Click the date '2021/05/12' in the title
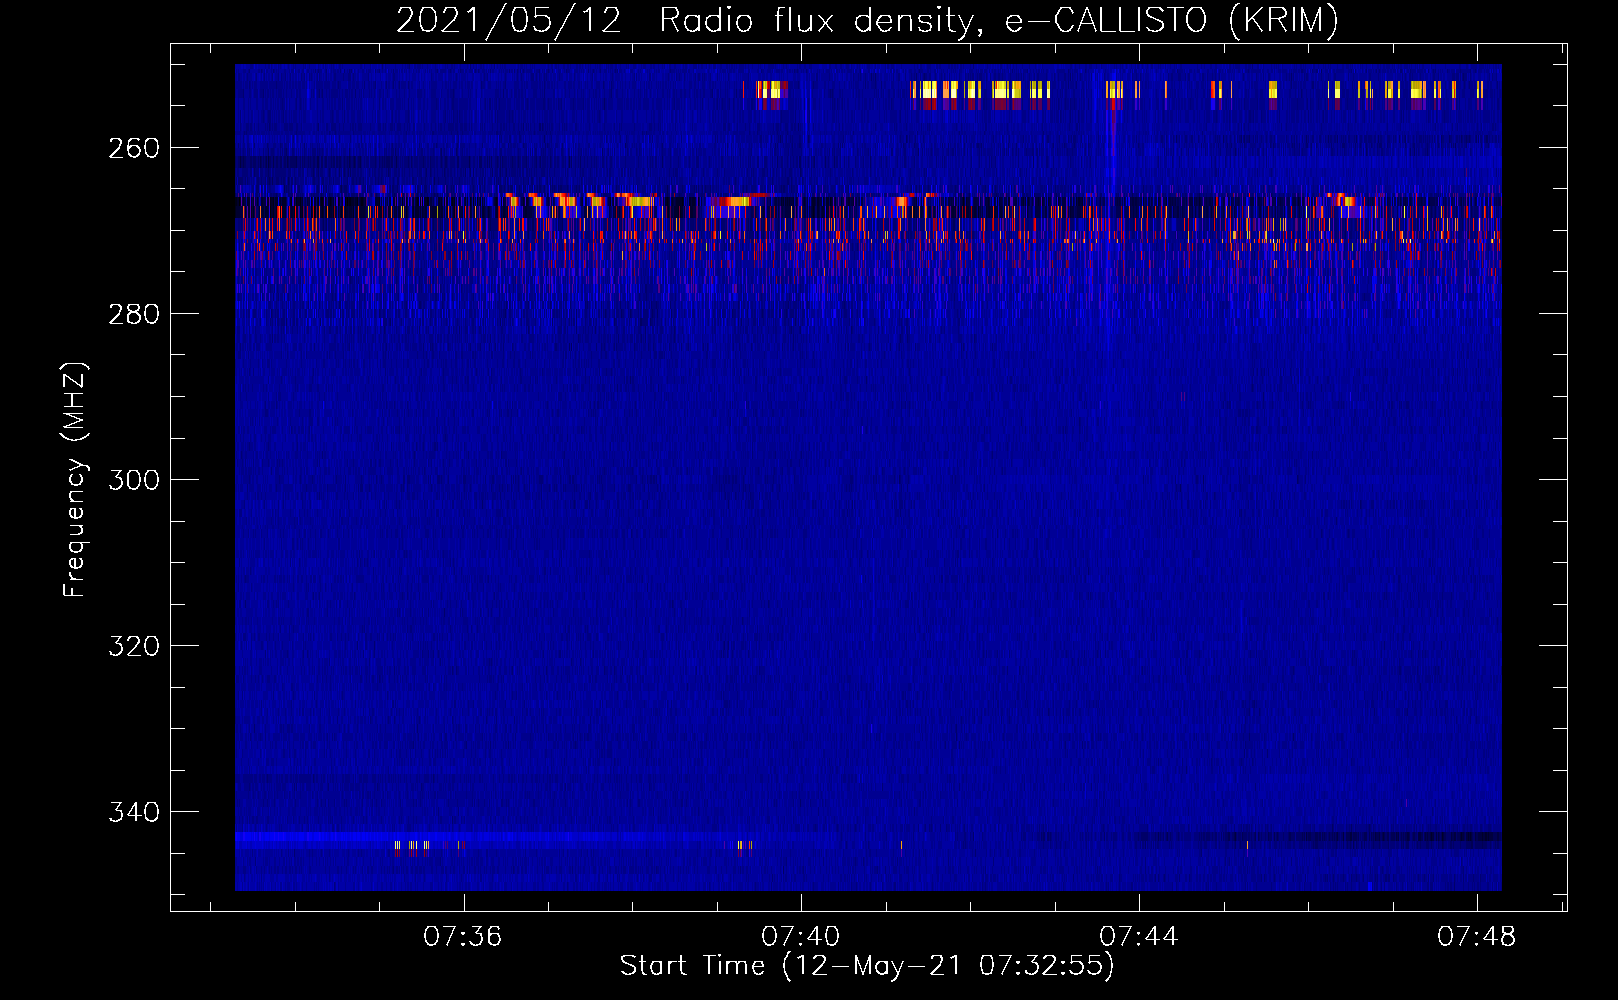Screen dimensions: 1618x1000 [x=509, y=20]
